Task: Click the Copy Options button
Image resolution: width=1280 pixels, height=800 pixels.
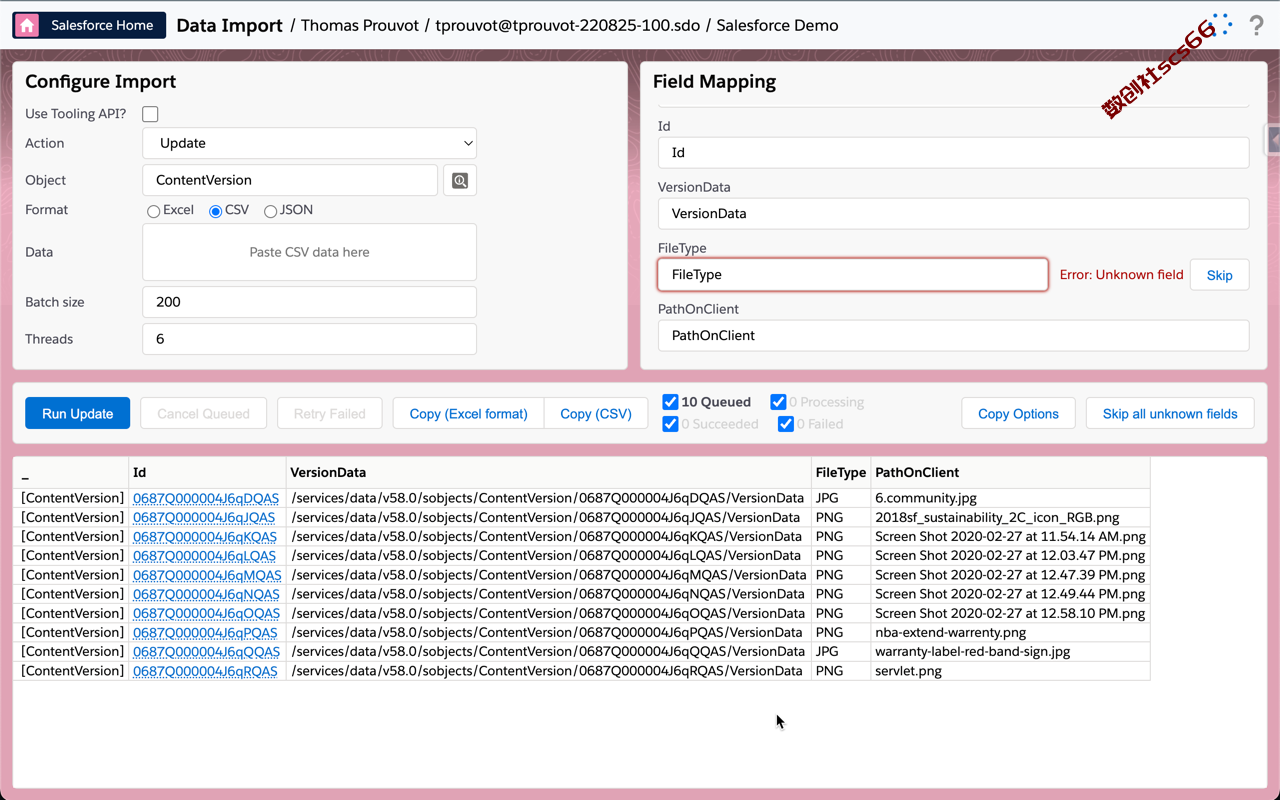Action: click(x=1018, y=413)
